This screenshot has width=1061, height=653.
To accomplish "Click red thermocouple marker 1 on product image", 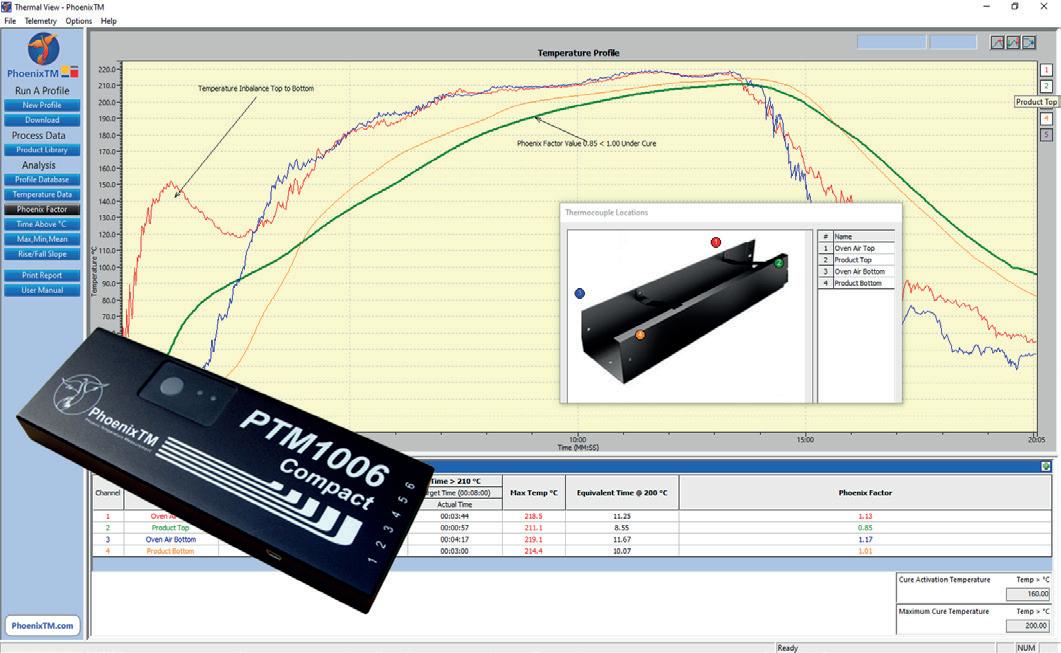I will click(716, 242).
